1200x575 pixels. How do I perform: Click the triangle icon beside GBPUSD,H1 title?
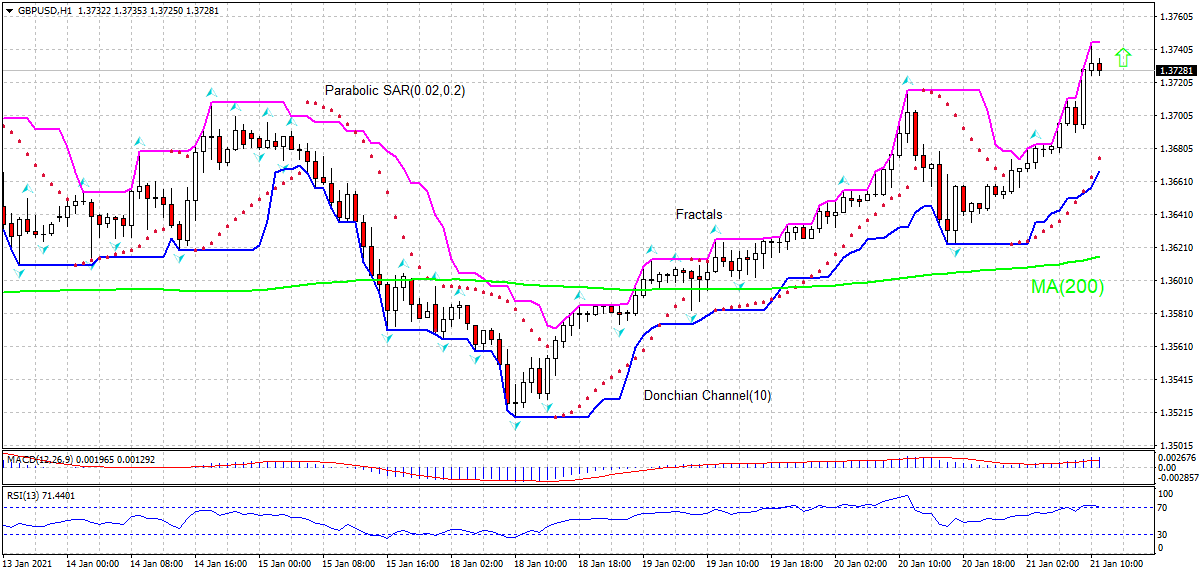pyautogui.click(x=9, y=9)
